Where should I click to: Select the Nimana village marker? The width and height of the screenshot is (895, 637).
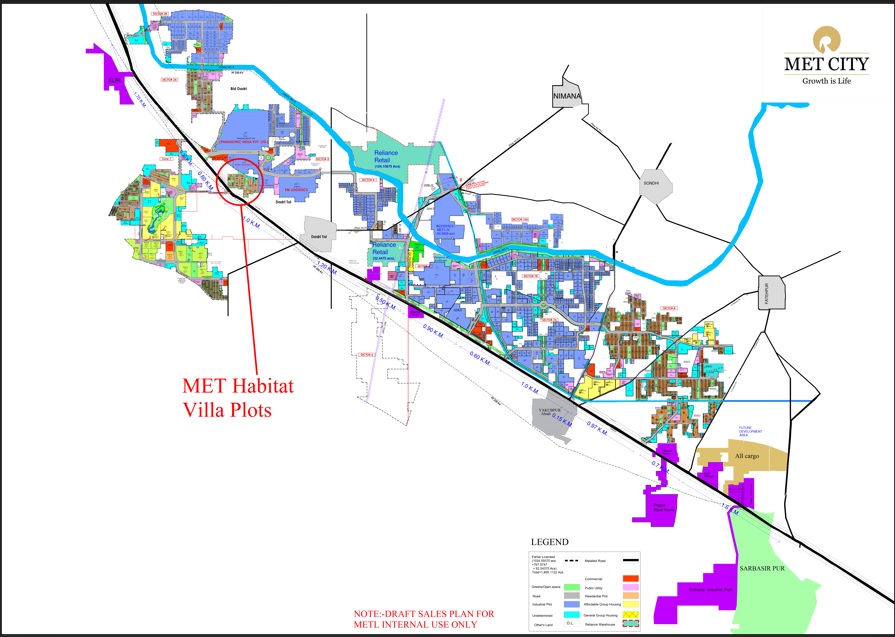pos(565,96)
